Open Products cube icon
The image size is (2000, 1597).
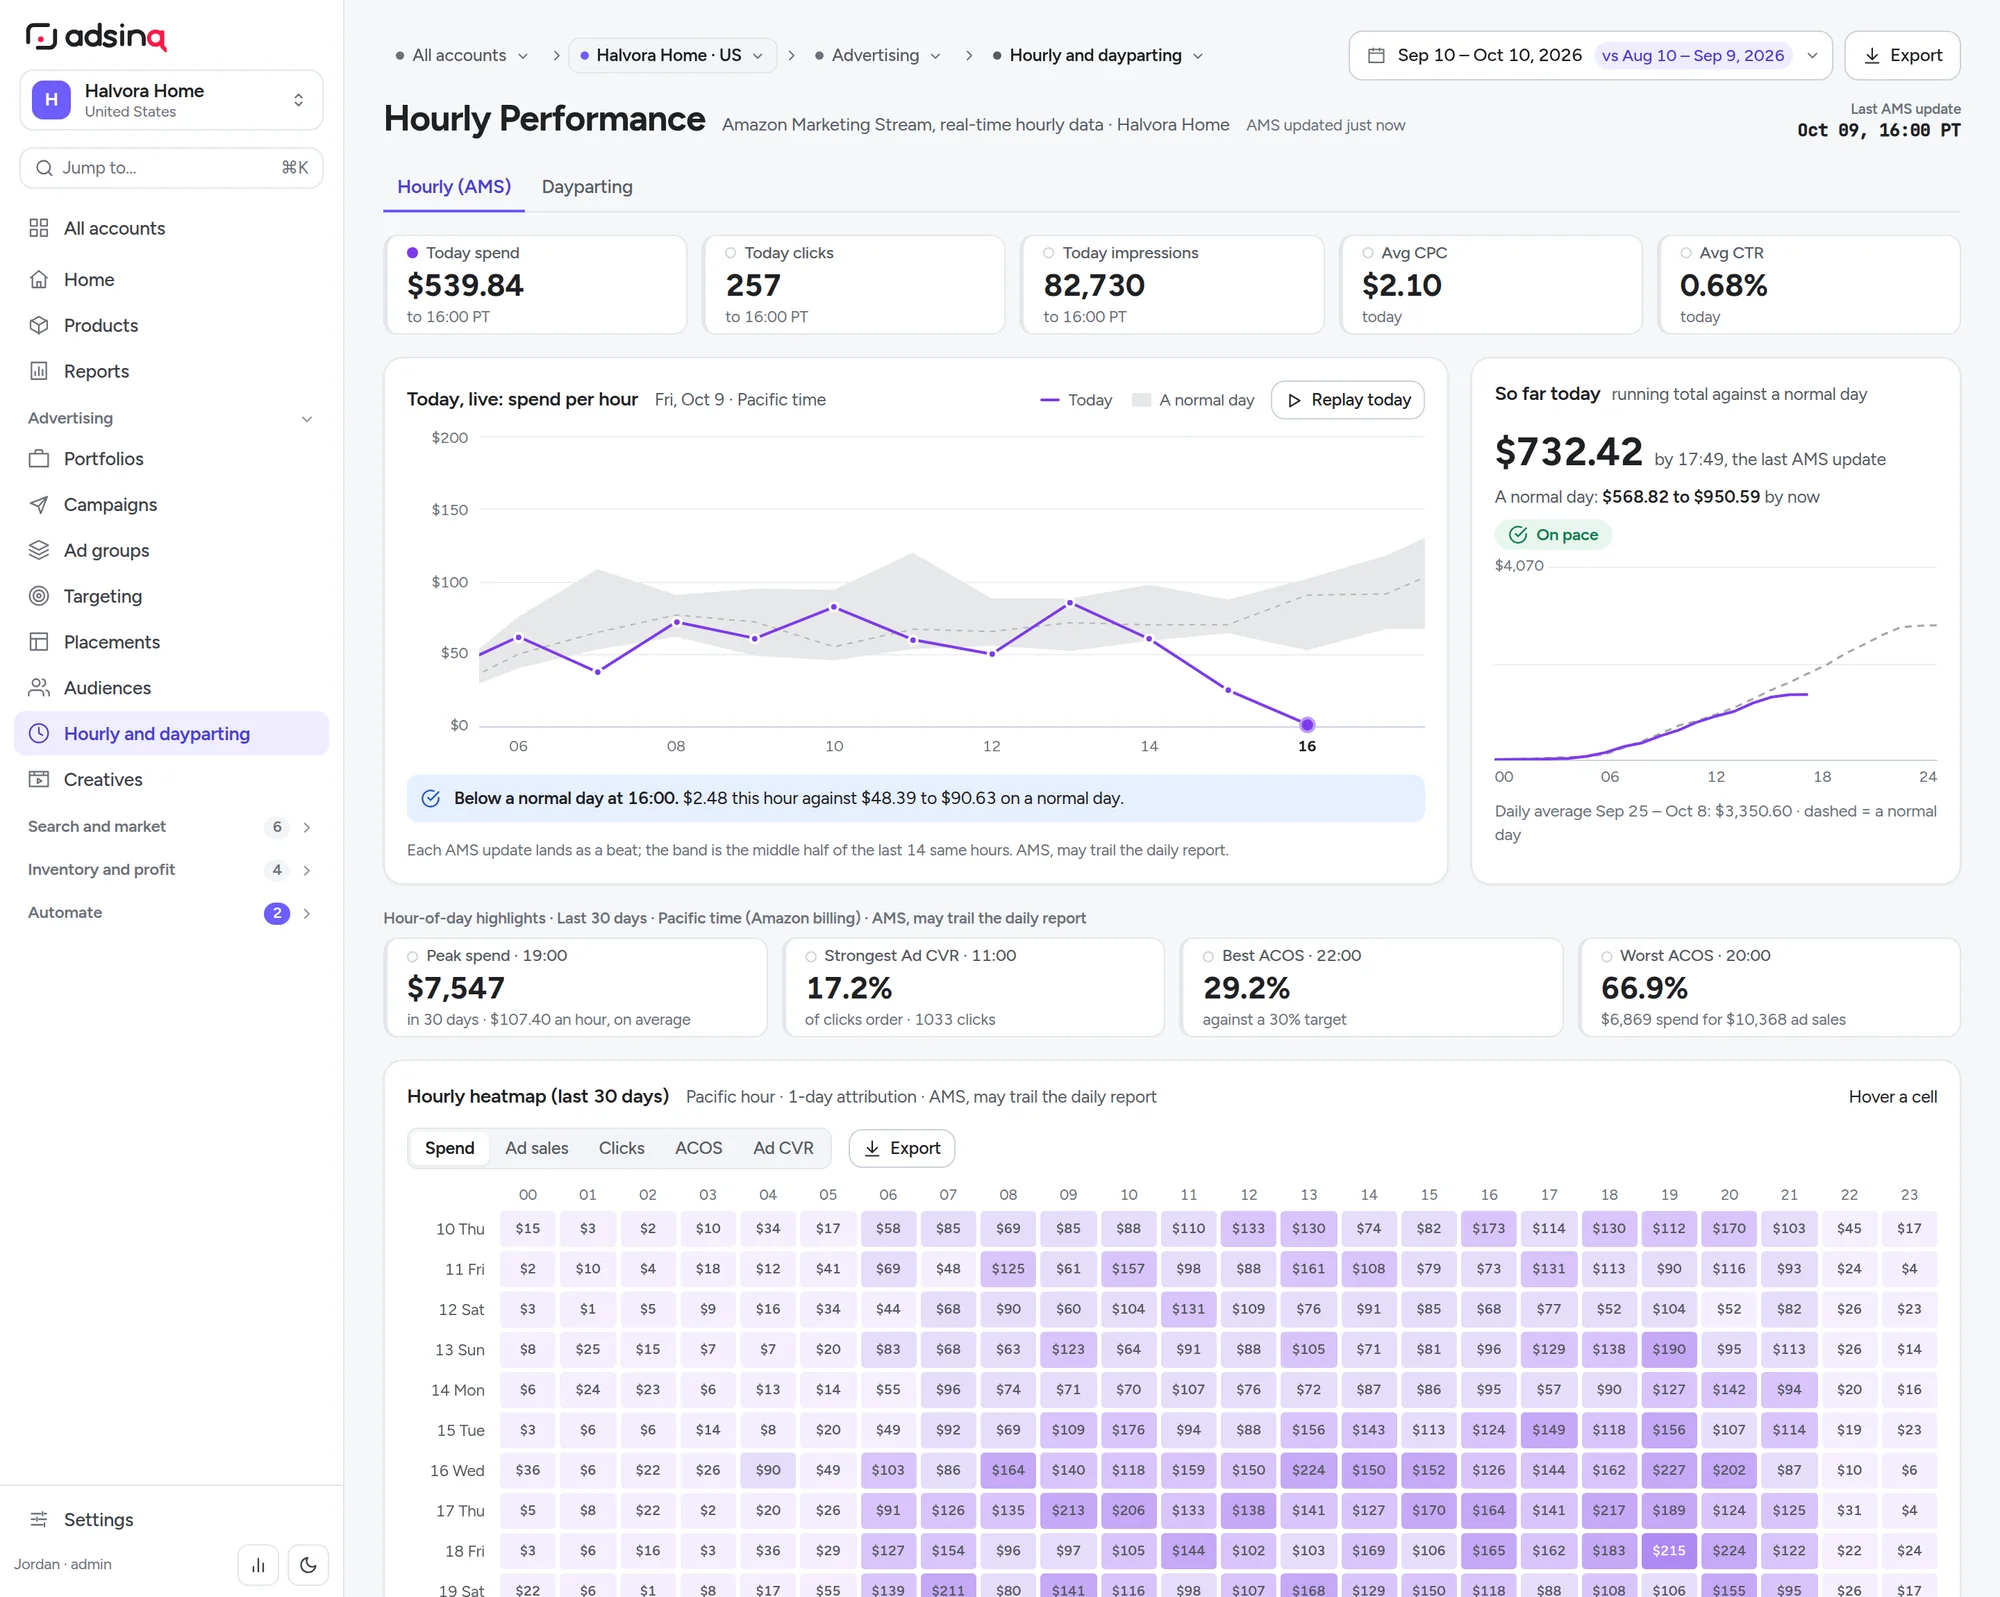[39, 325]
